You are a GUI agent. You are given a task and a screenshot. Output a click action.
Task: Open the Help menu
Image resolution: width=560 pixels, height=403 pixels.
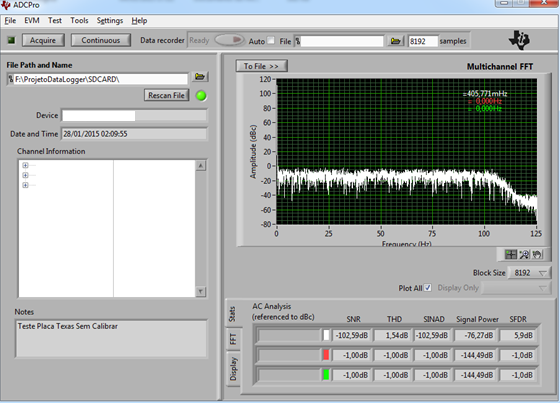point(139,21)
